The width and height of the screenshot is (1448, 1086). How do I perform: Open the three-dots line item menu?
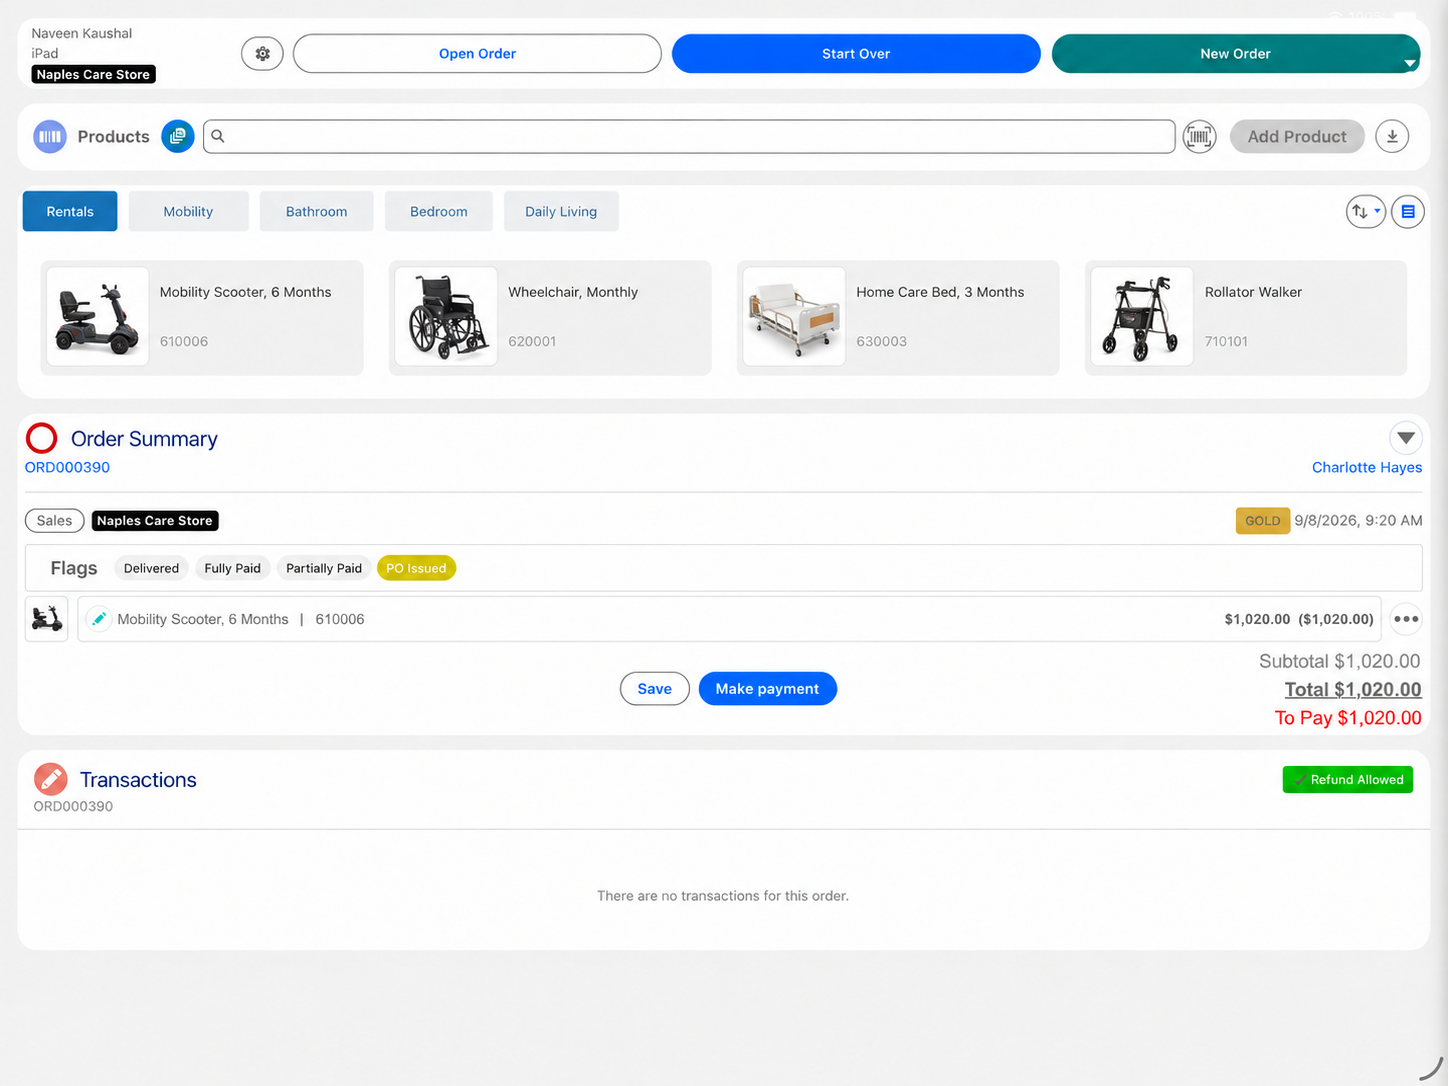1406,619
